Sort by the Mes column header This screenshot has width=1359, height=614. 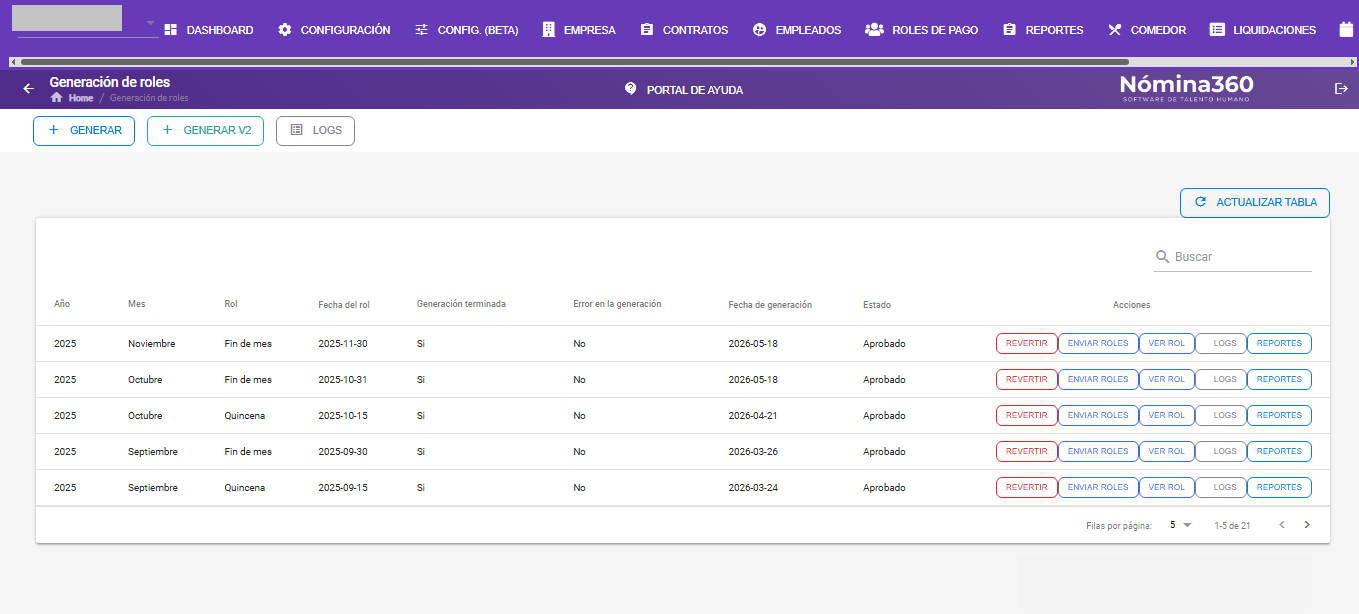click(137, 304)
